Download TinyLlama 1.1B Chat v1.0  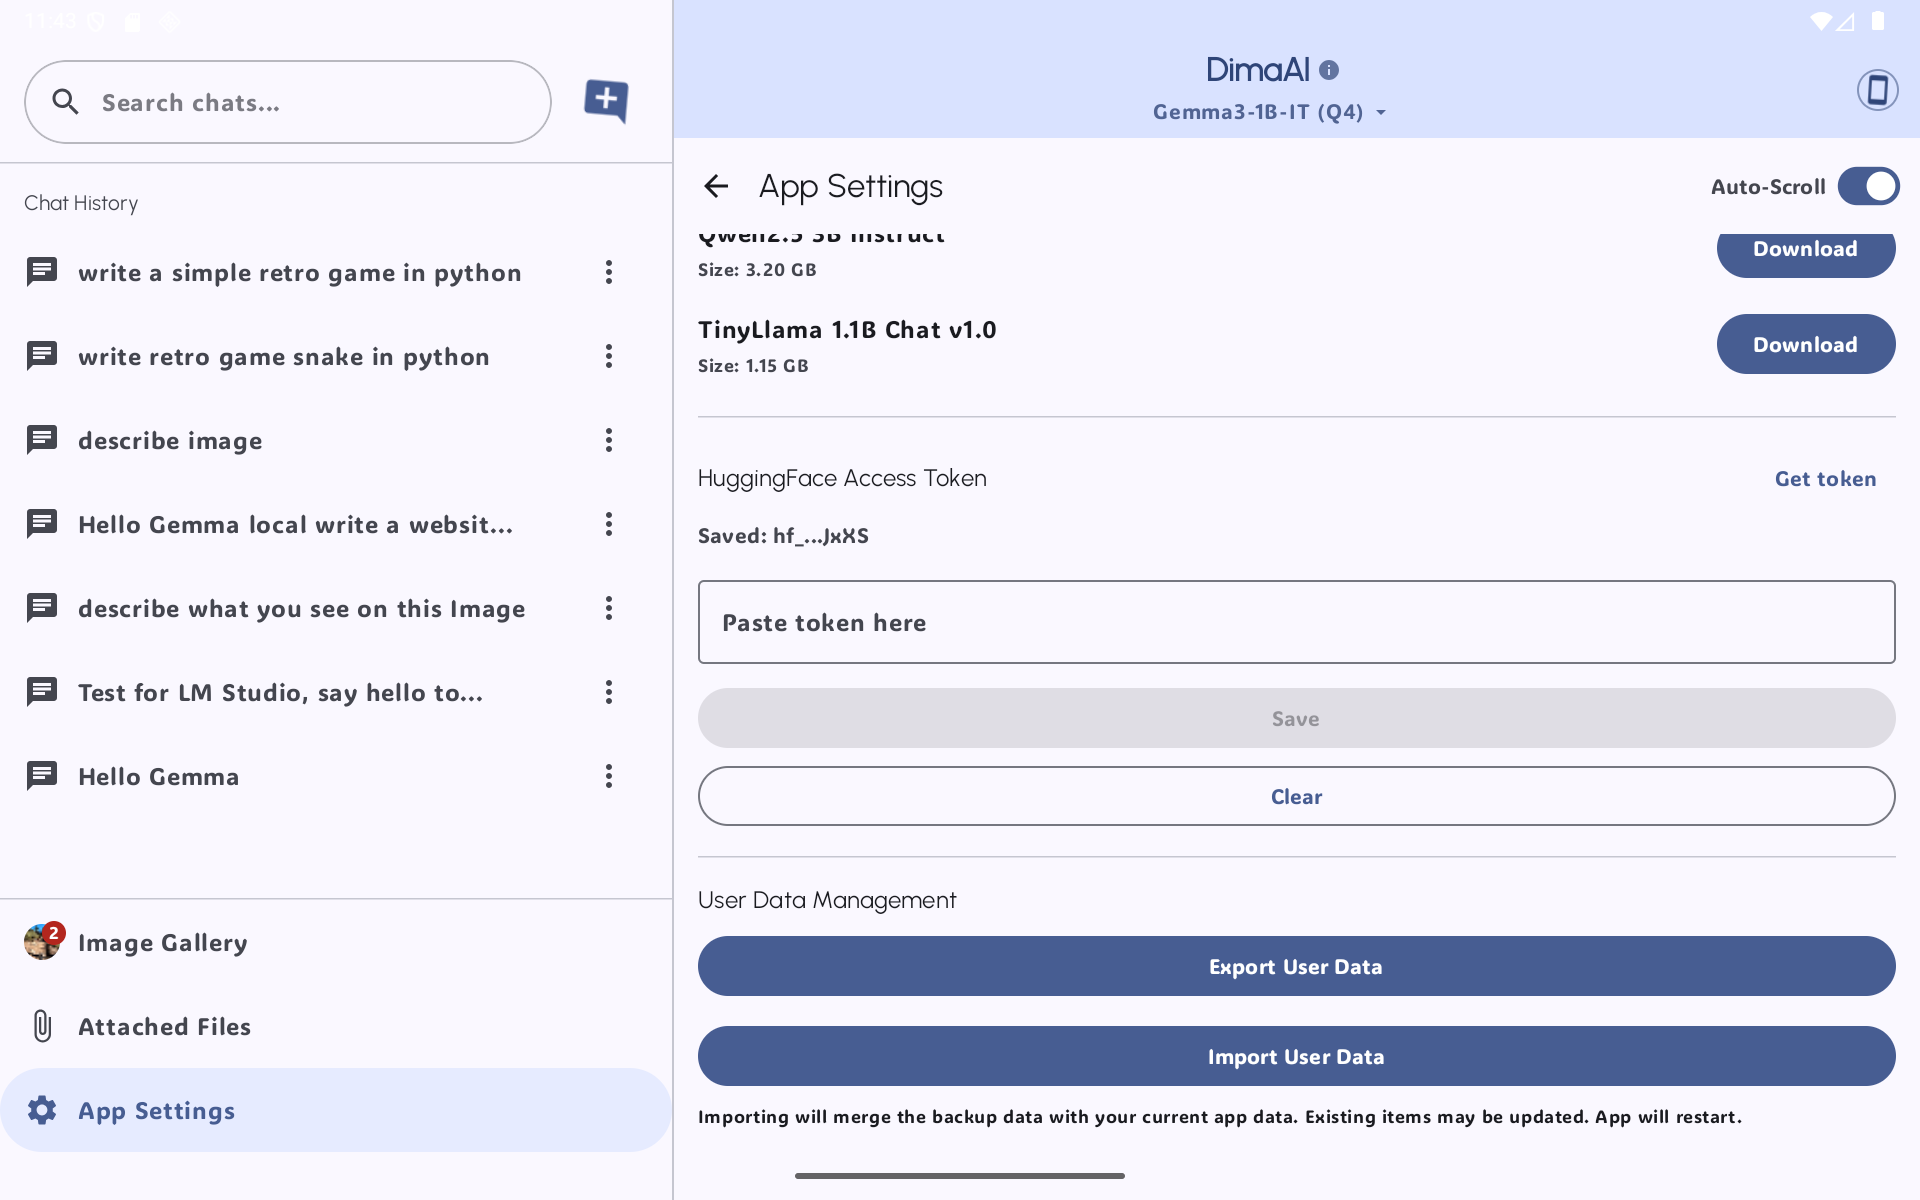(x=1805, y=344)
